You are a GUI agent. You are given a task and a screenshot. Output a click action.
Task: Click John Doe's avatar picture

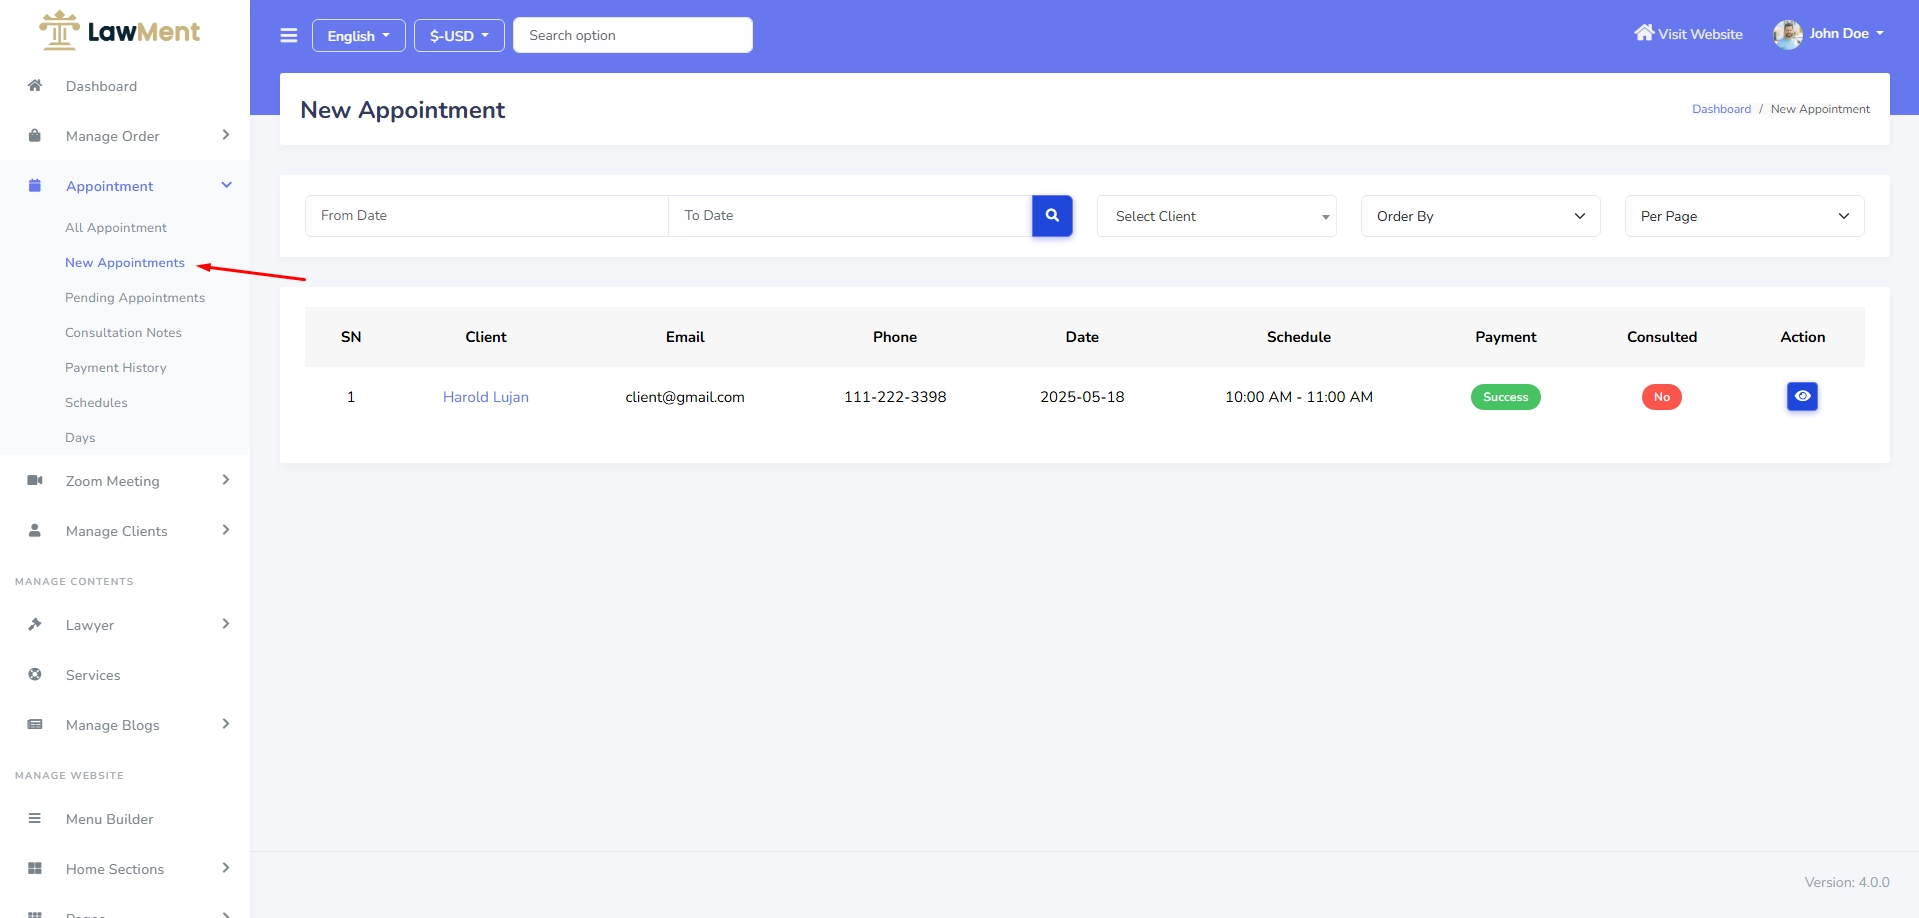point(1788,34)
